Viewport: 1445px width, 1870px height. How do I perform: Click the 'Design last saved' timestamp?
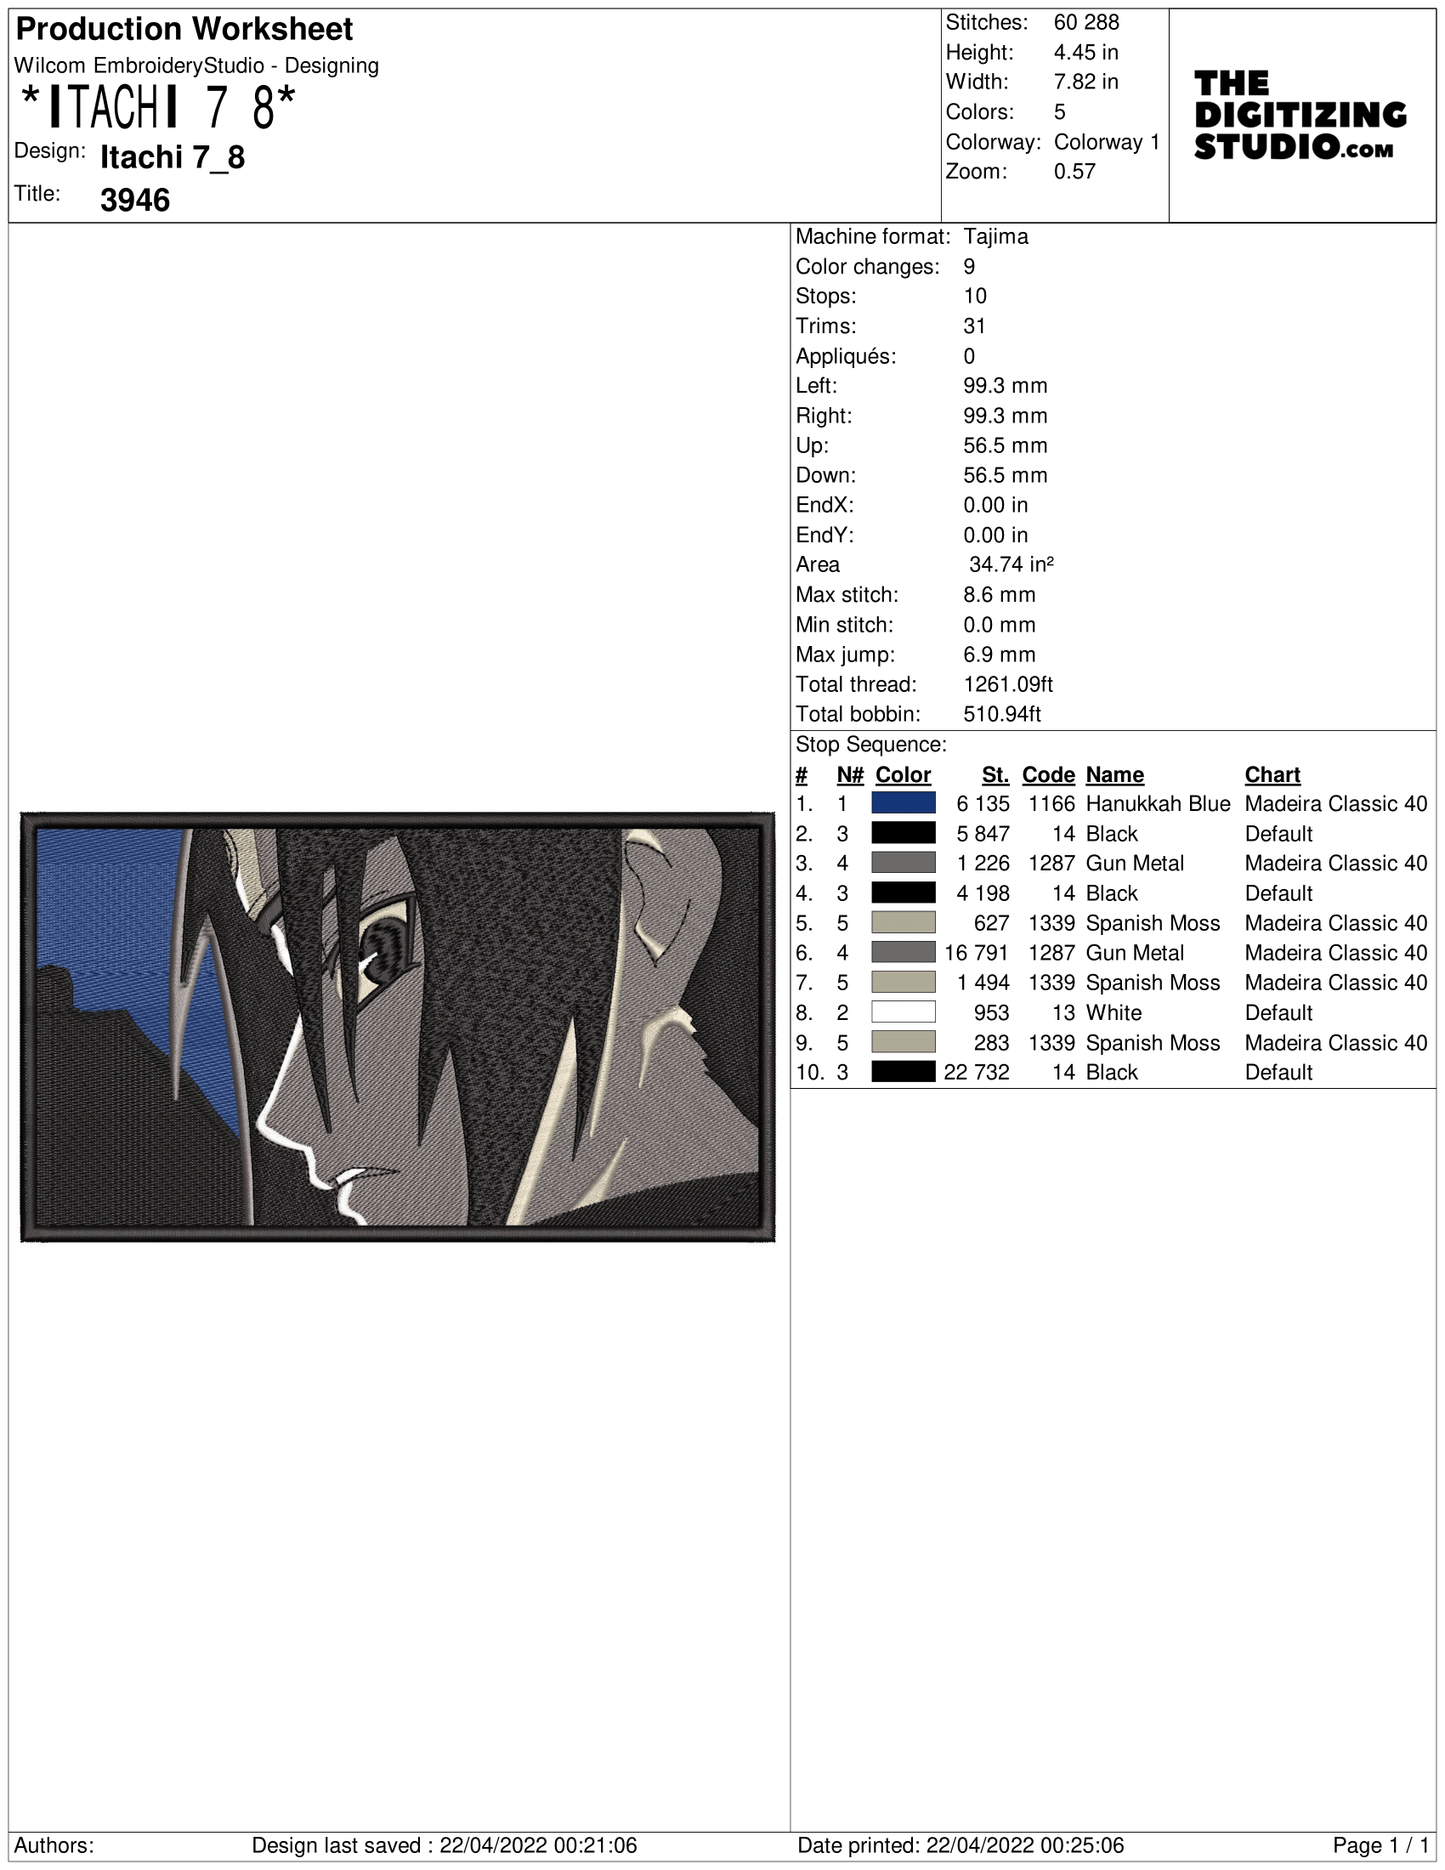click(444, 1845)
